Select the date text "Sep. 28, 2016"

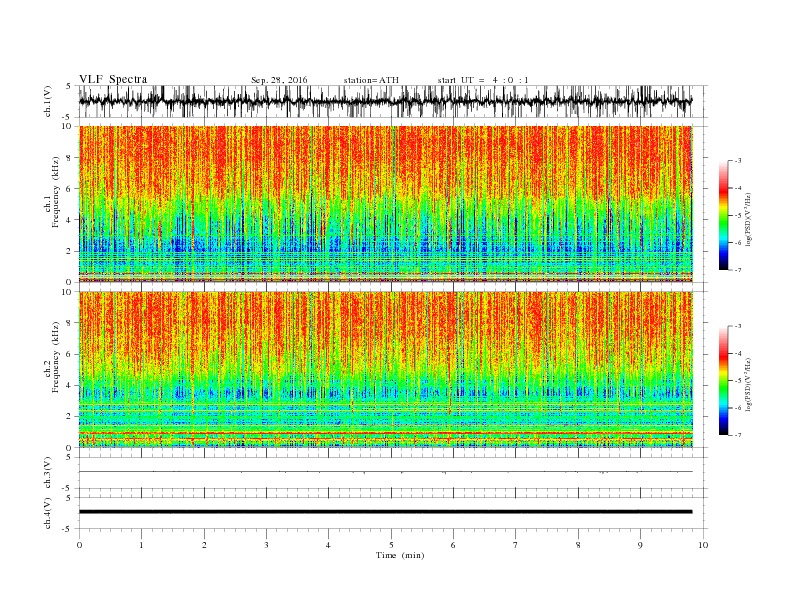click(279, 80)
